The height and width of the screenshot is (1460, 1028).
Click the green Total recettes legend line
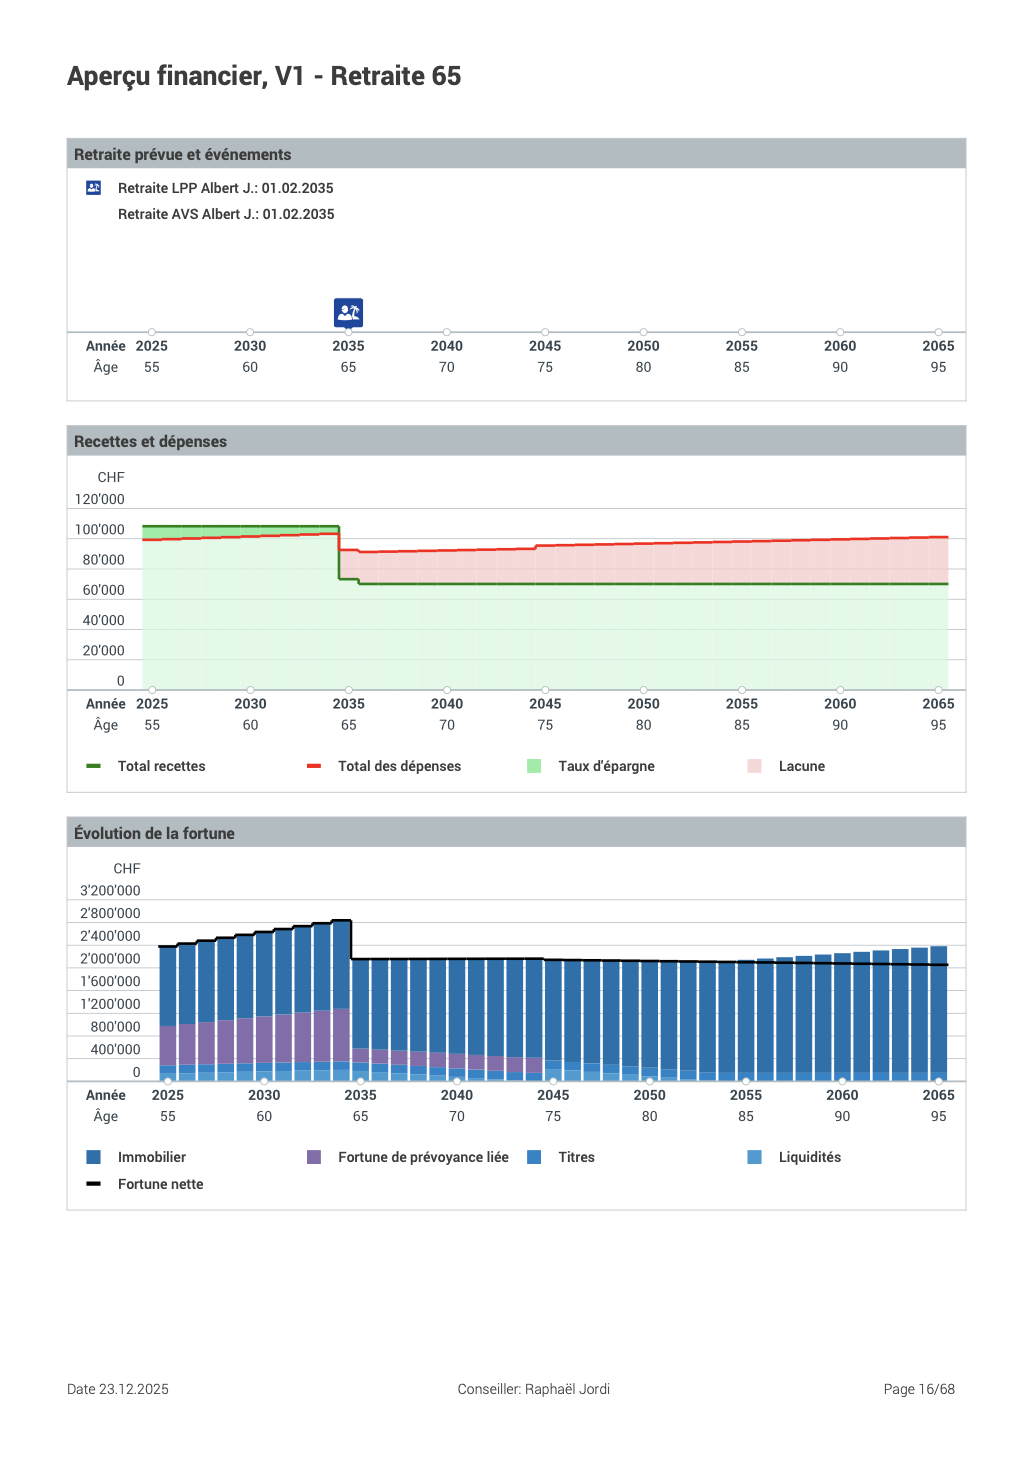point(94,766)
